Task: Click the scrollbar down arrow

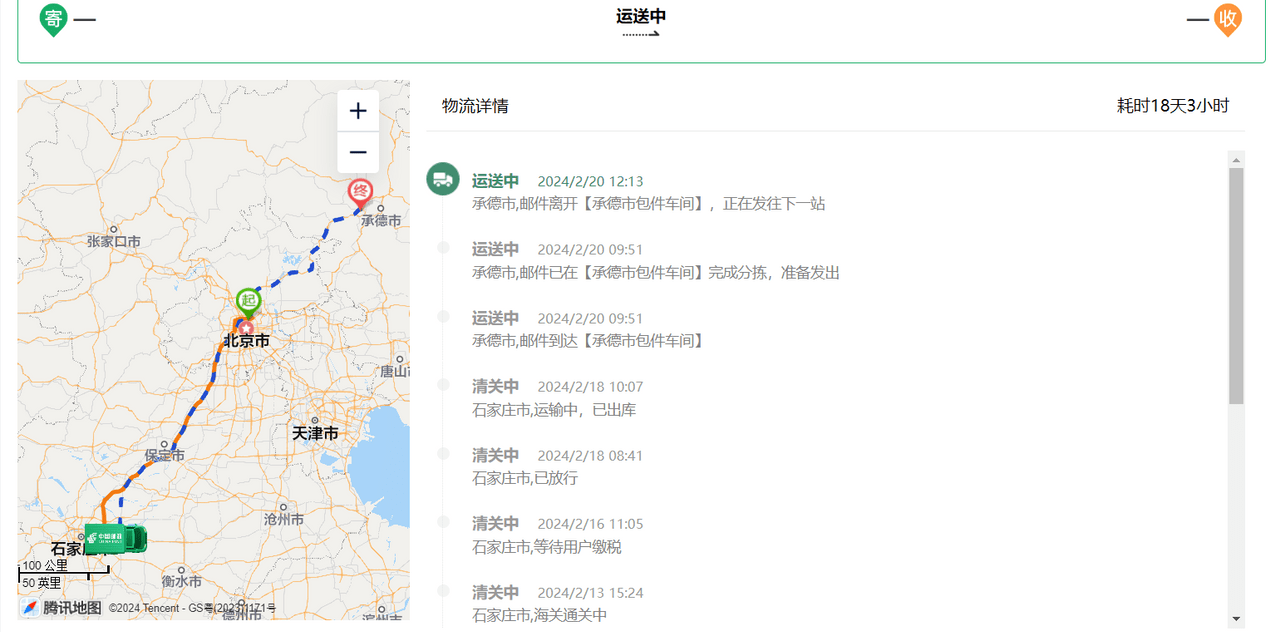Action: click(x=1237, y=619)
